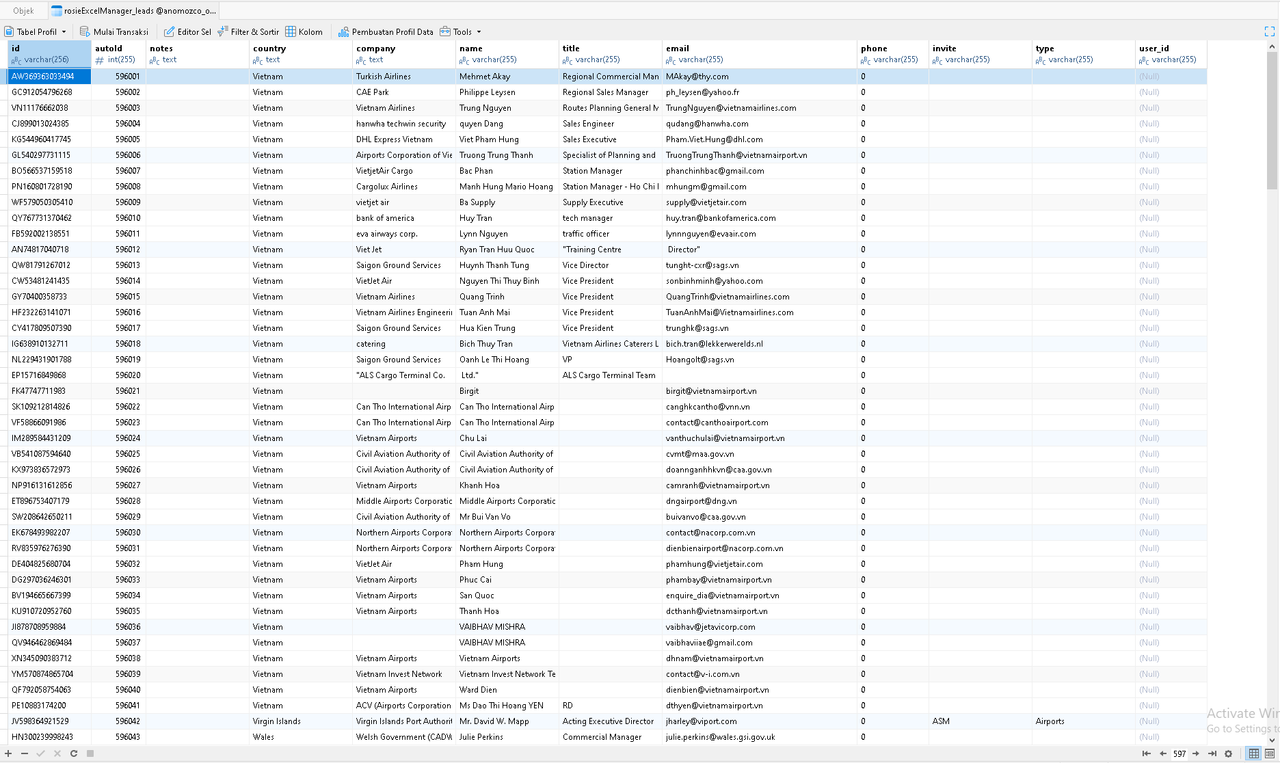Select the country column header
The height and width of the screenshot is (763, 1280).
tap(301, 54)
